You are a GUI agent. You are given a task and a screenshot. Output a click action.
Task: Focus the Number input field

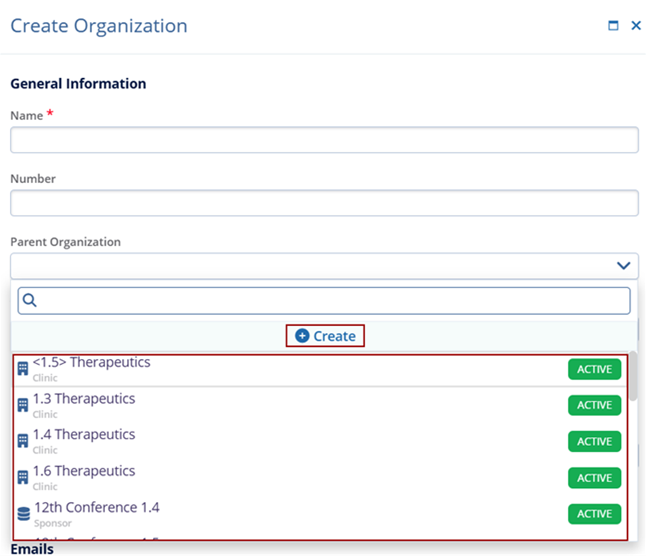(324, 204)
